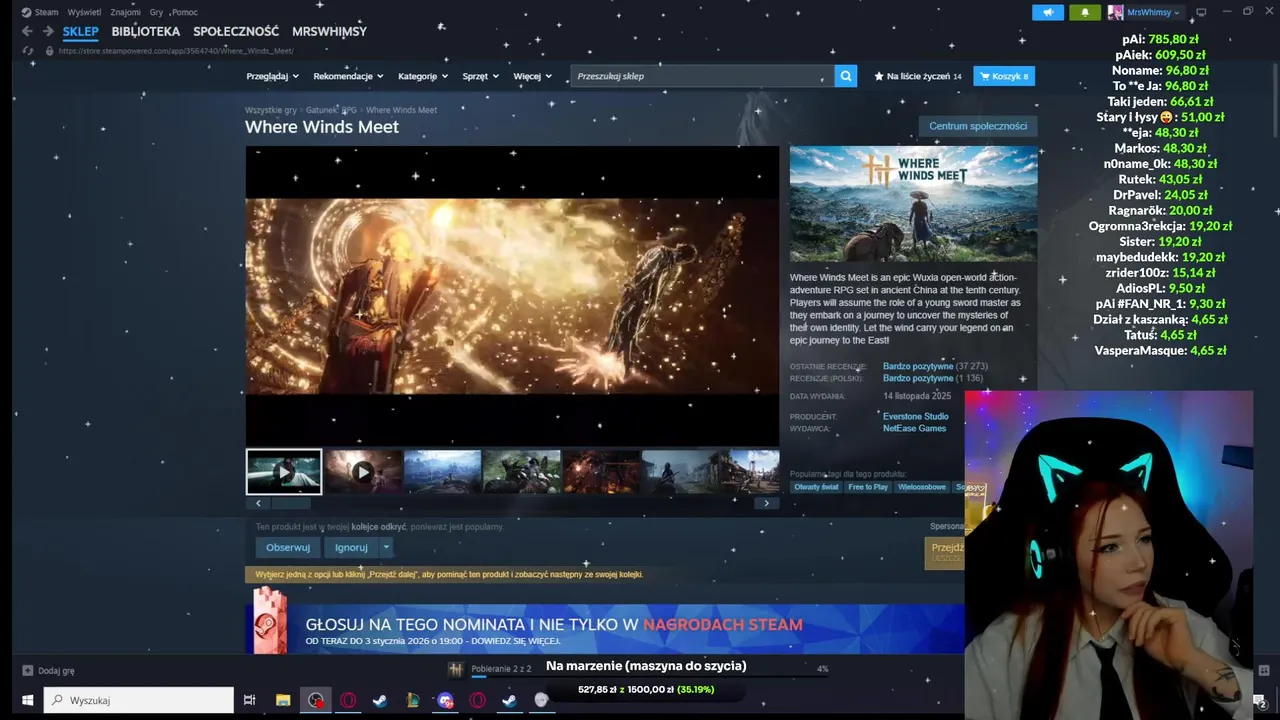The image size is (1280, 720).
Task: Go forward with the Steam forward arrow
Action: [x=47, y=31]
